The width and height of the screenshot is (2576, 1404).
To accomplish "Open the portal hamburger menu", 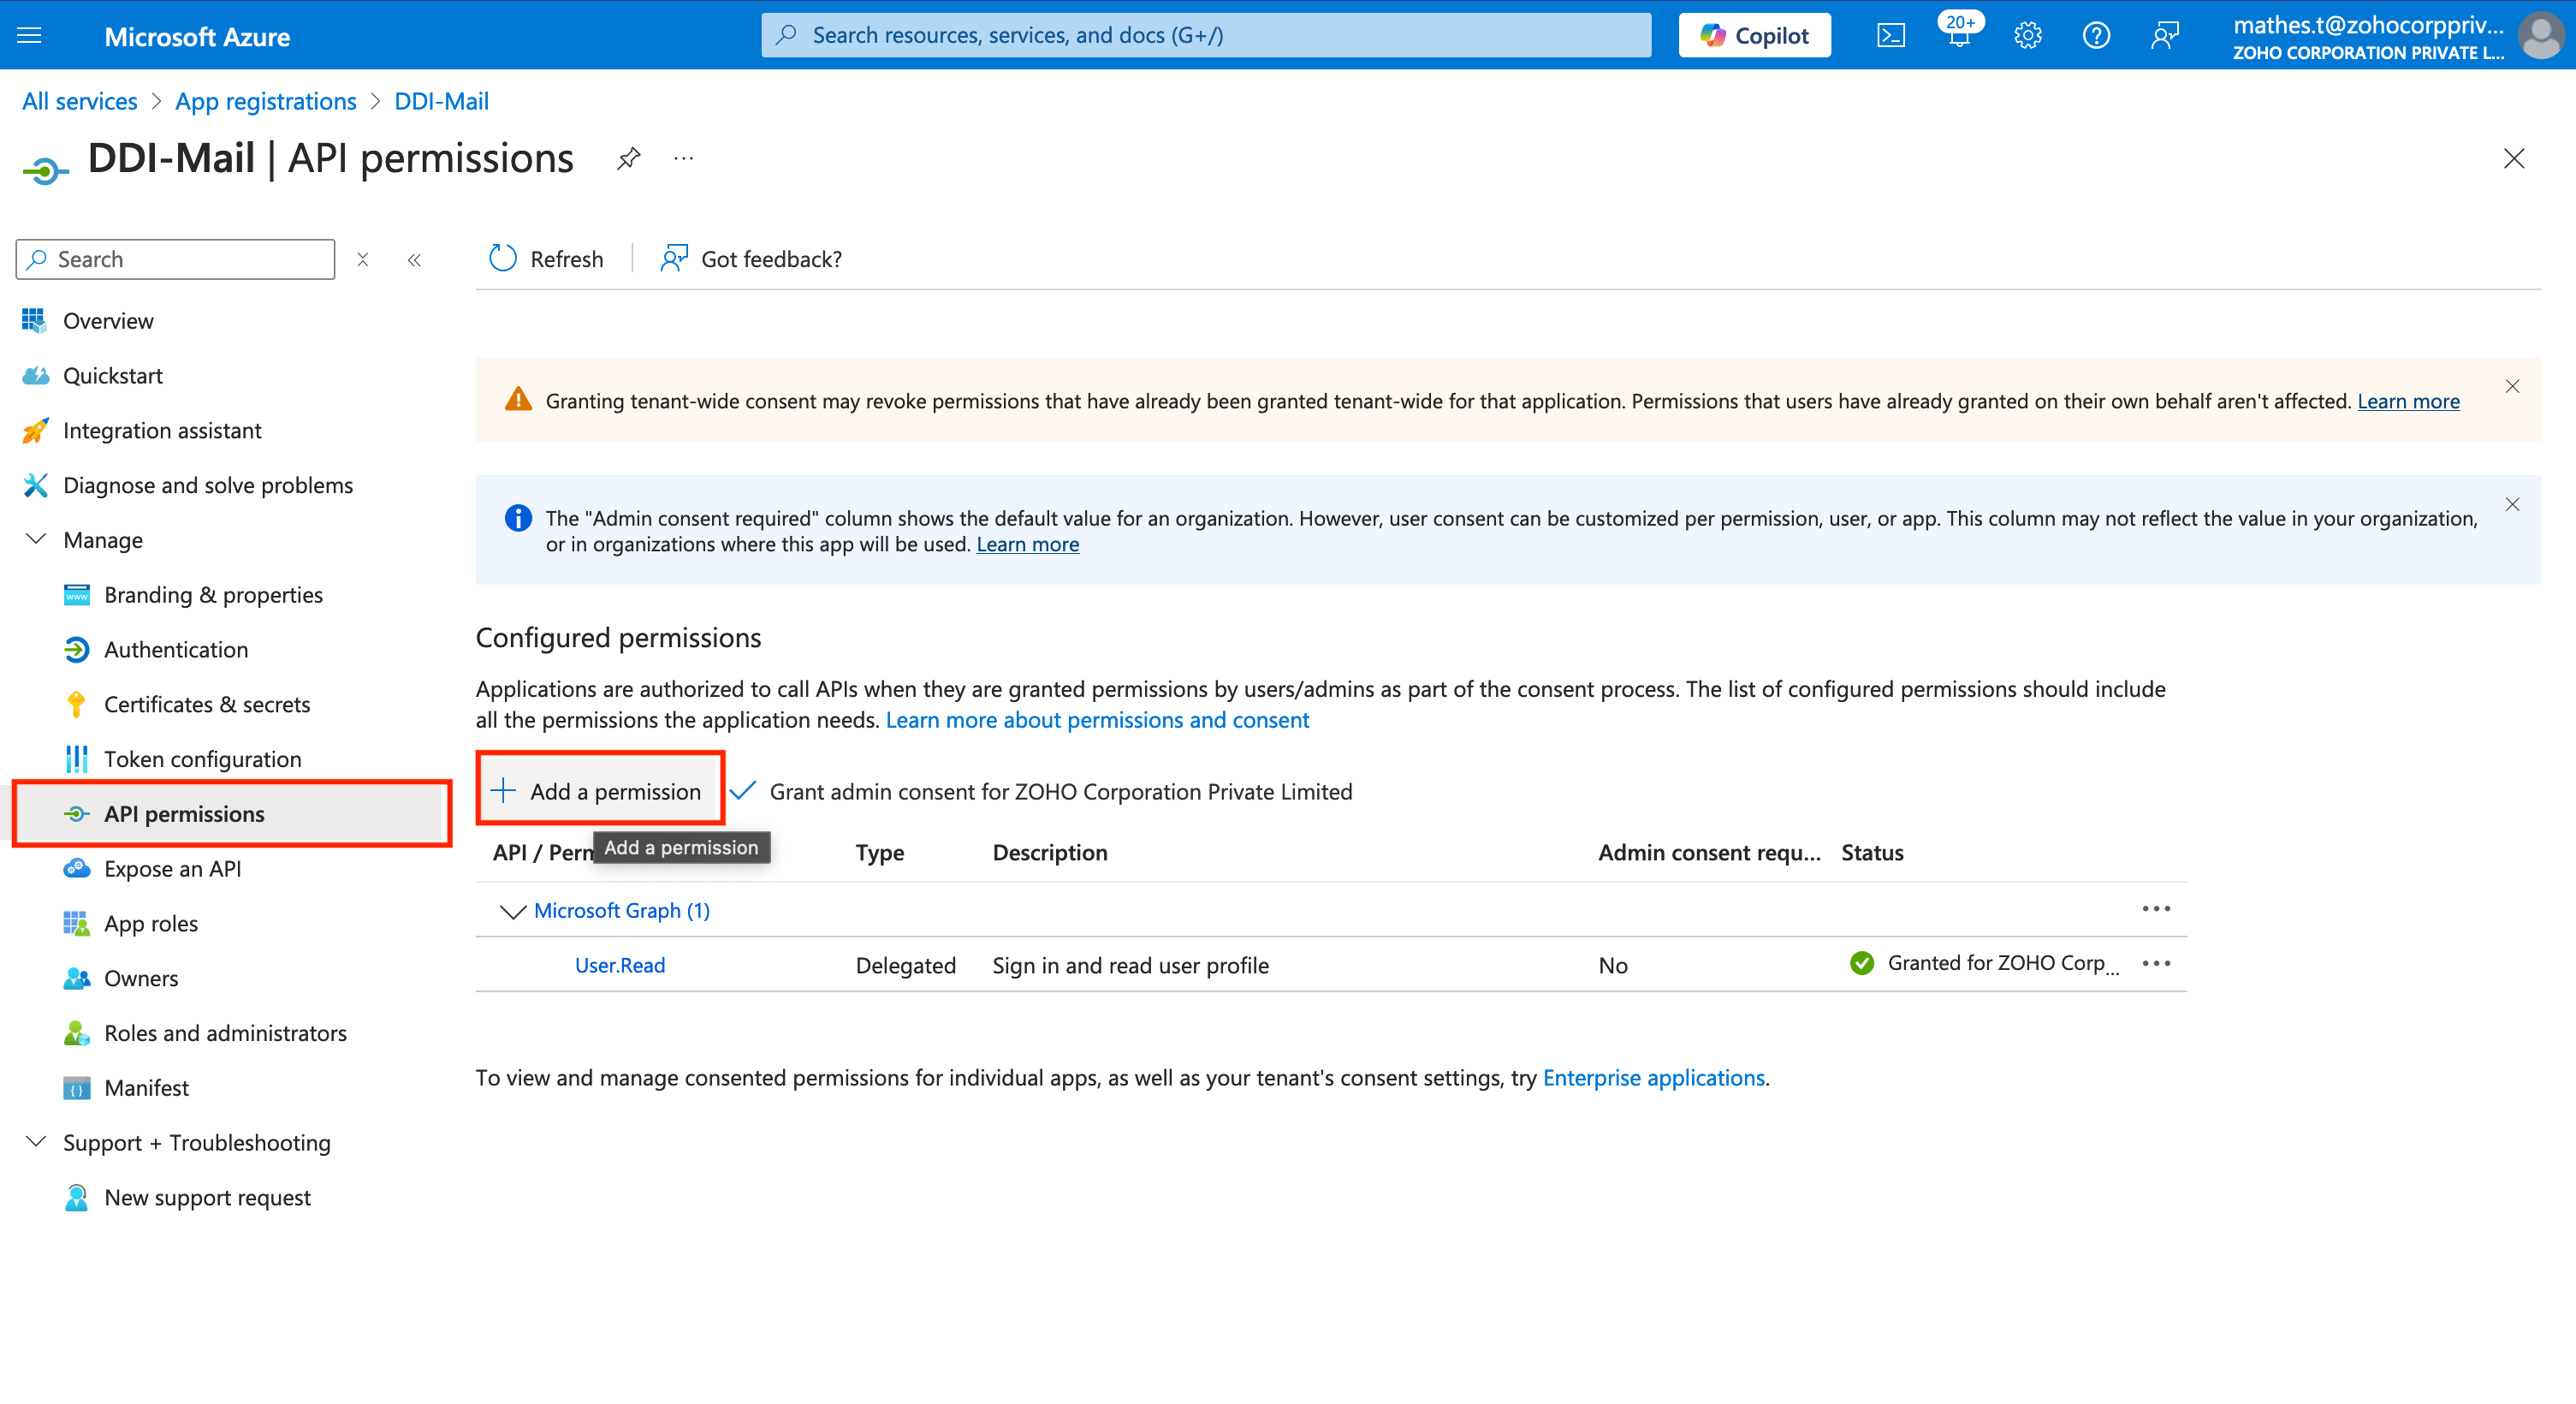I will pos(30,36).
